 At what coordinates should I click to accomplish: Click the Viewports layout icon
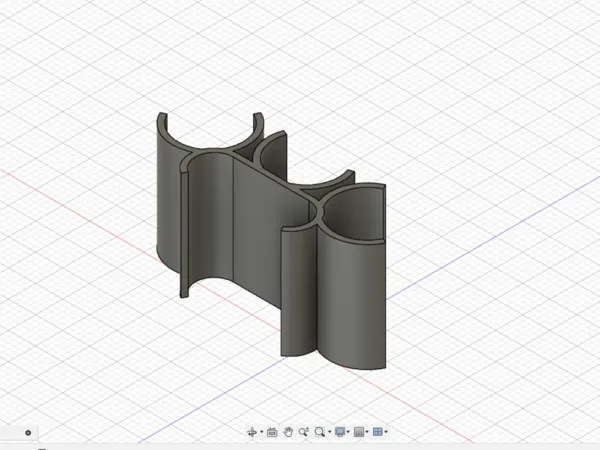(x=378, y=432)
